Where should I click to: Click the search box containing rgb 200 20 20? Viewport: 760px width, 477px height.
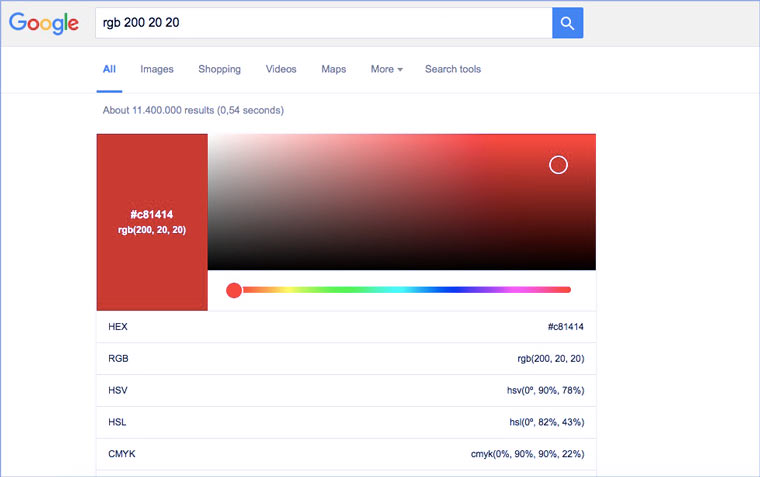(324, 23)
